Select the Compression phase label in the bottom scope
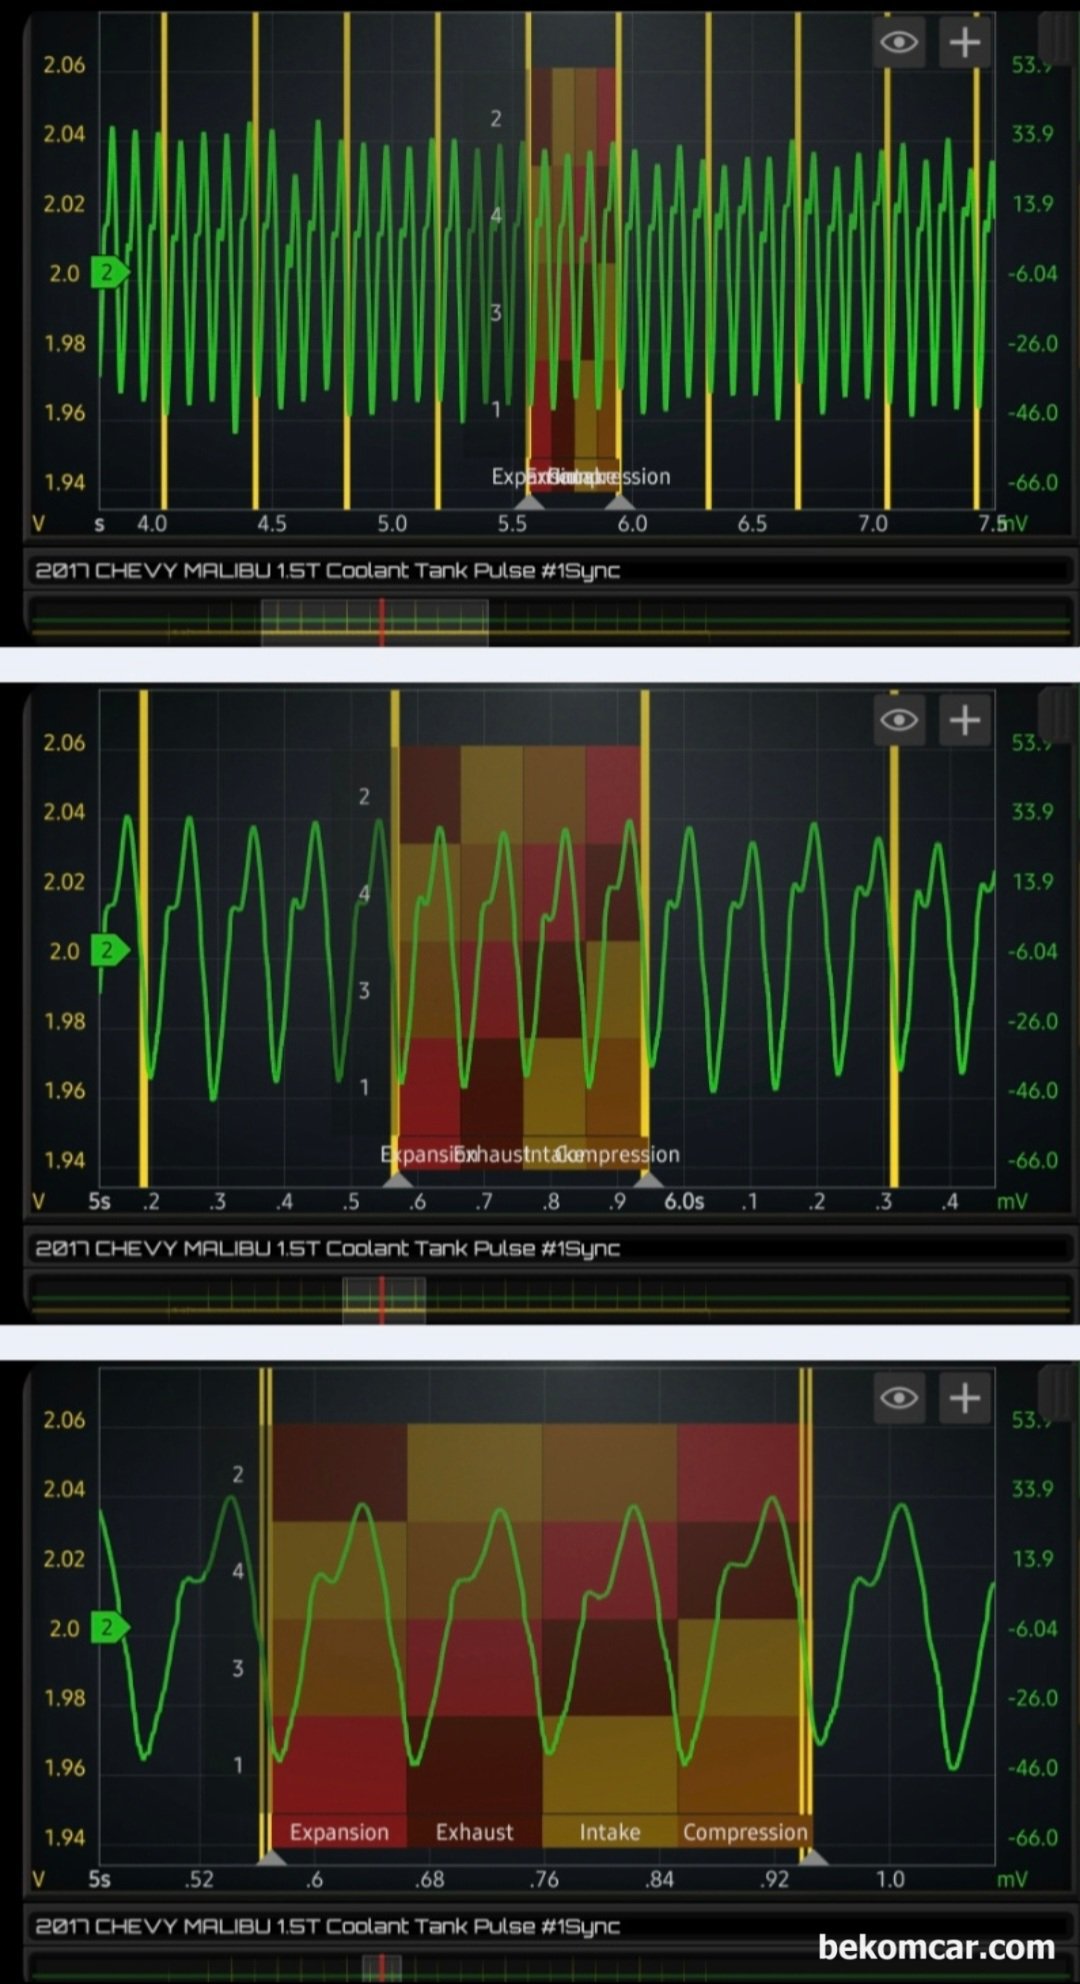 745,1832
